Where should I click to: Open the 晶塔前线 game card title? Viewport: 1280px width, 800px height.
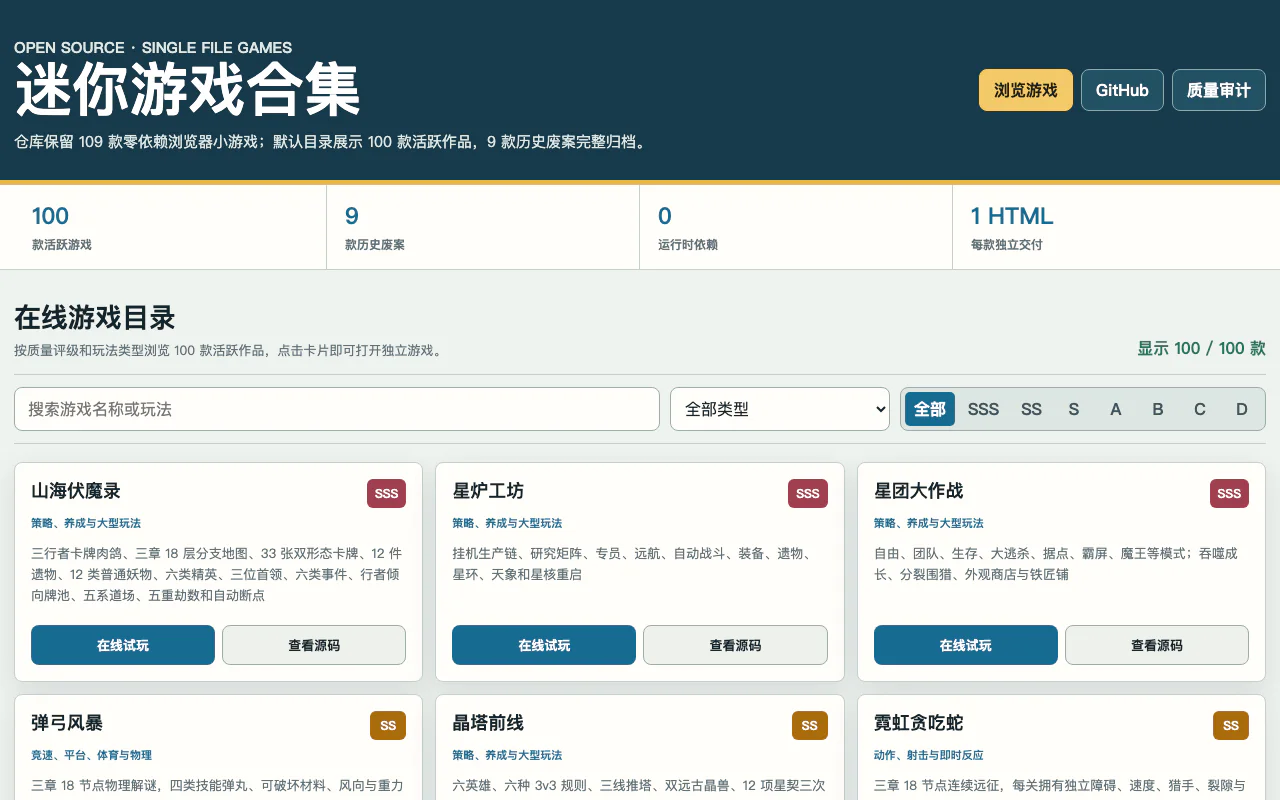click(488, 723)
